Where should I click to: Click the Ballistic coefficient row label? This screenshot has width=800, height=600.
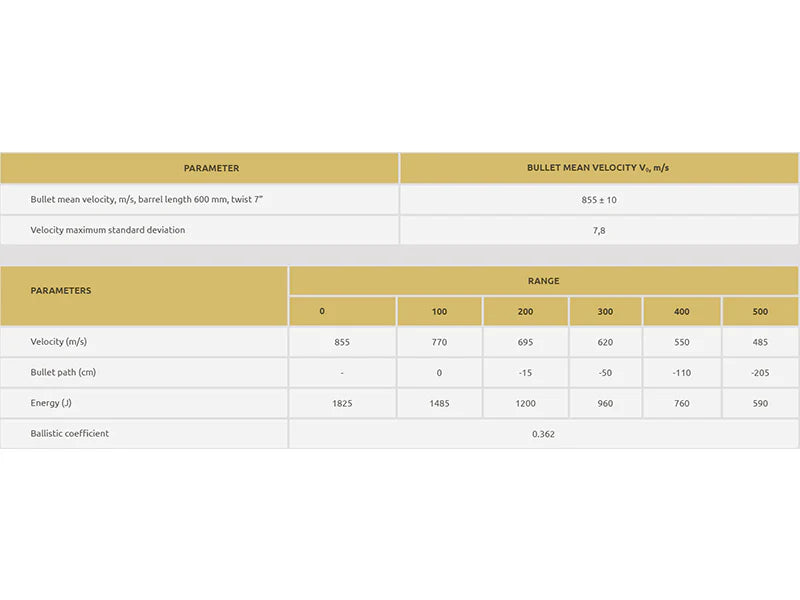coord(69,434)
